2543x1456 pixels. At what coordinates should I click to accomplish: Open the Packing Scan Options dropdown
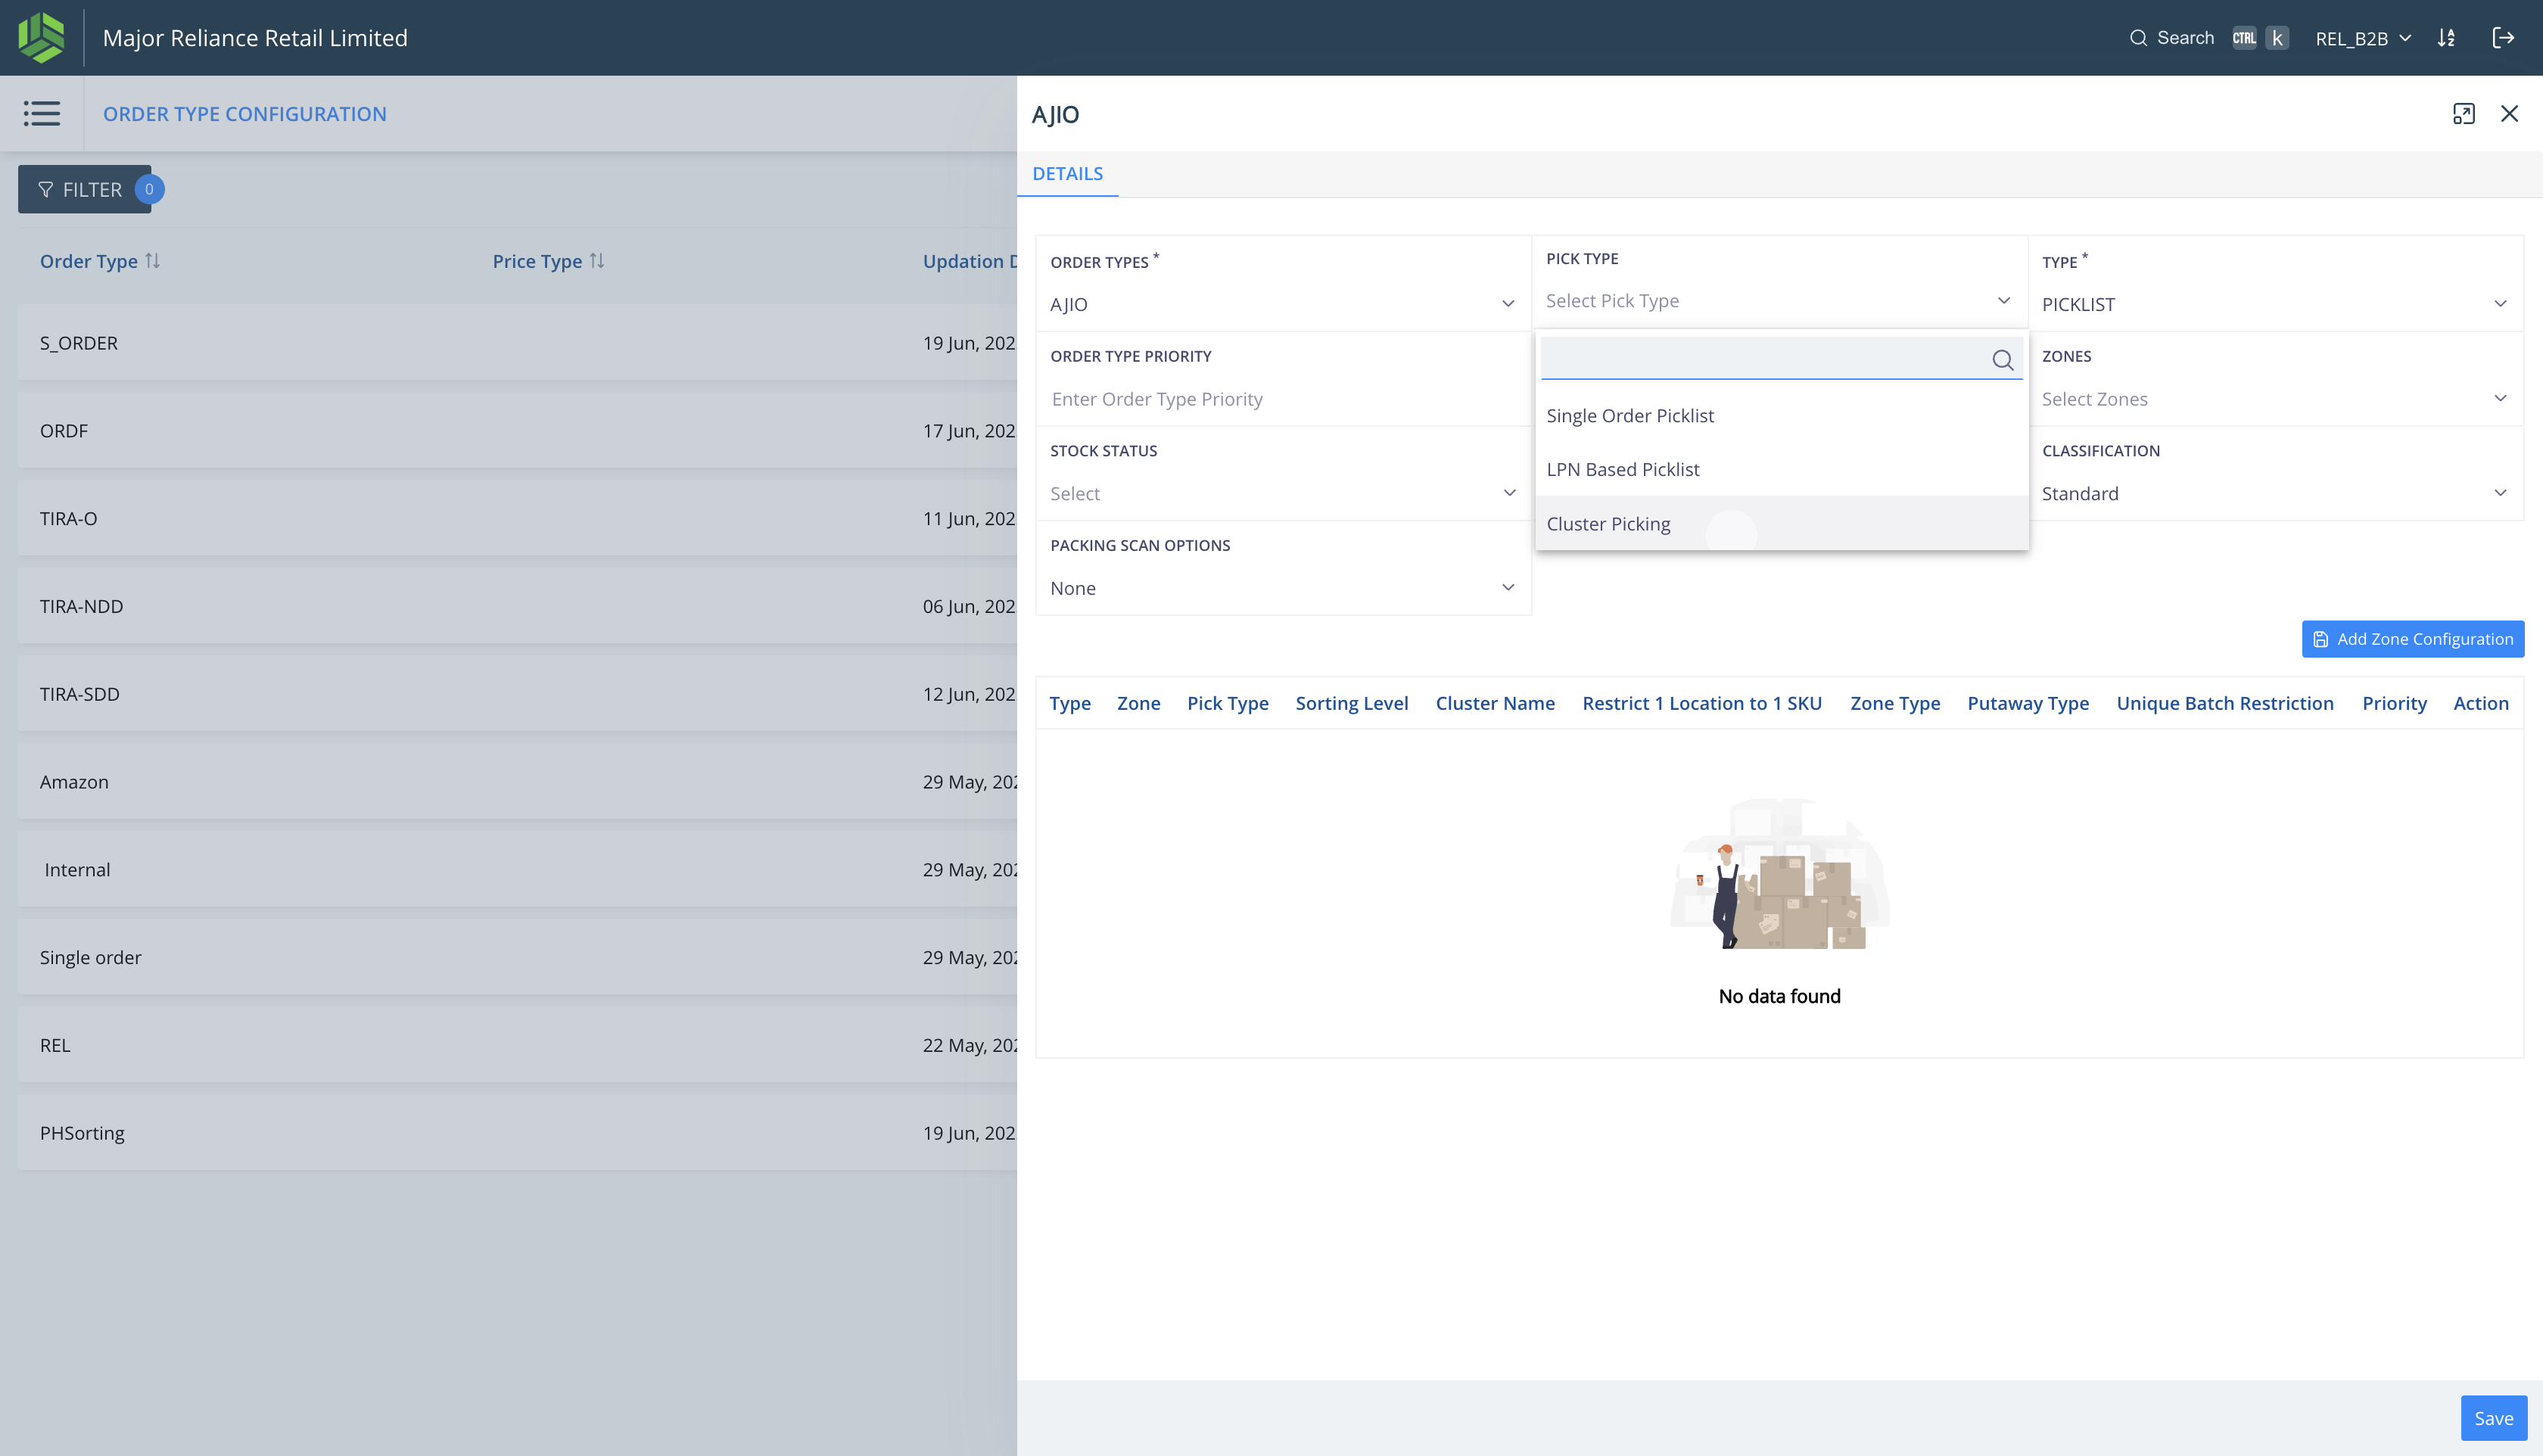pos(1283,588)
